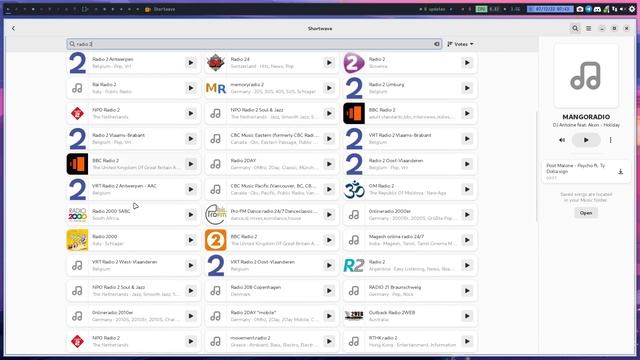Play Rai Radio 2 station

(x=191, y=88)
